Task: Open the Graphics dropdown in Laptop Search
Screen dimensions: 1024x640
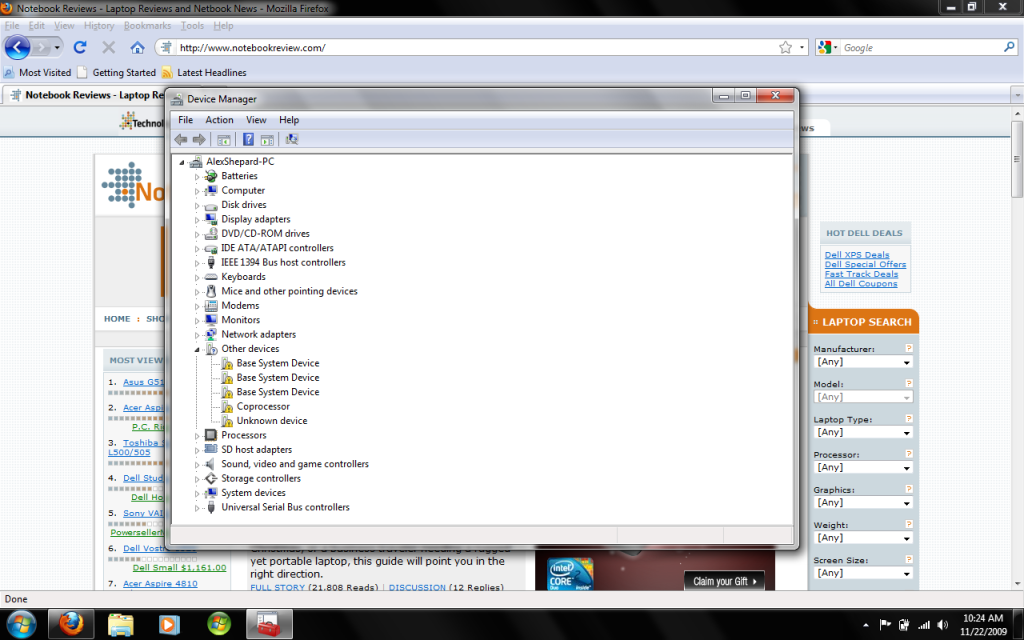Action: coord(863,503)
